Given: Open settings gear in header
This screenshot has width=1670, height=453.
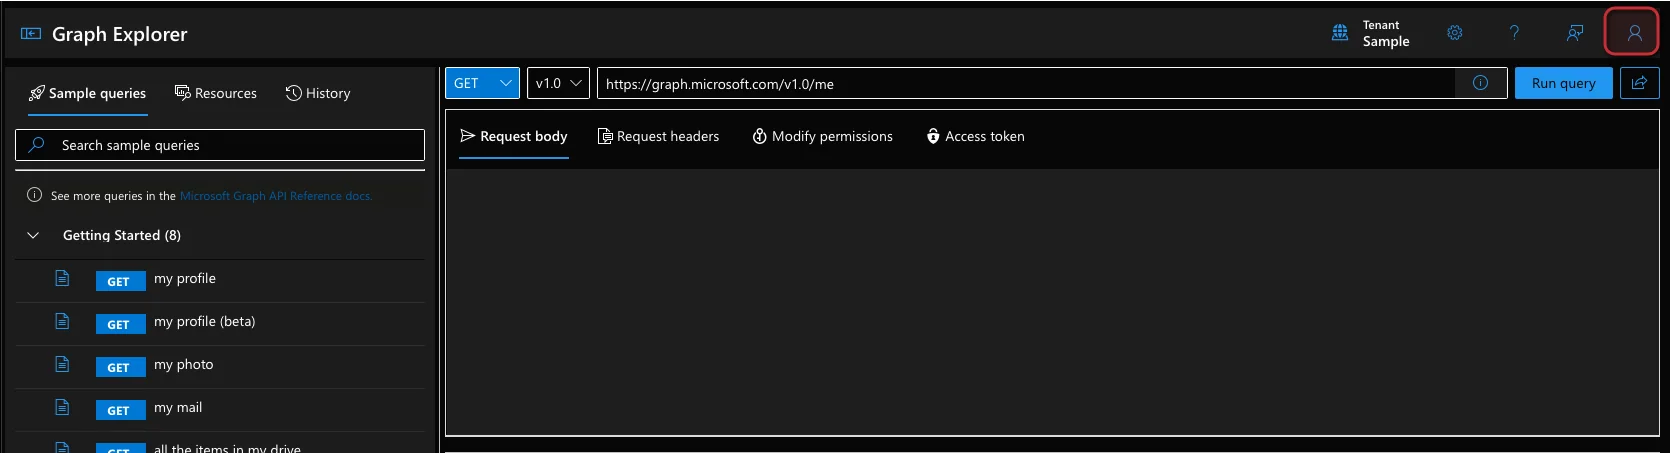Looking at the screenshot, I should pyautogui.click(x=1455, y=33).
